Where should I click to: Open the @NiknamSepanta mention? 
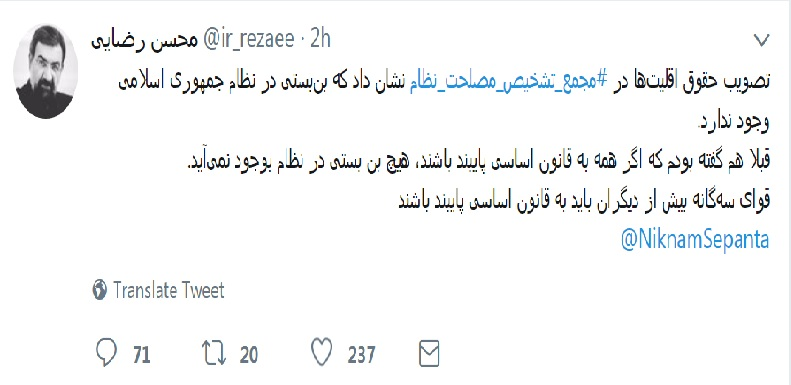click(x=695, y=241)
